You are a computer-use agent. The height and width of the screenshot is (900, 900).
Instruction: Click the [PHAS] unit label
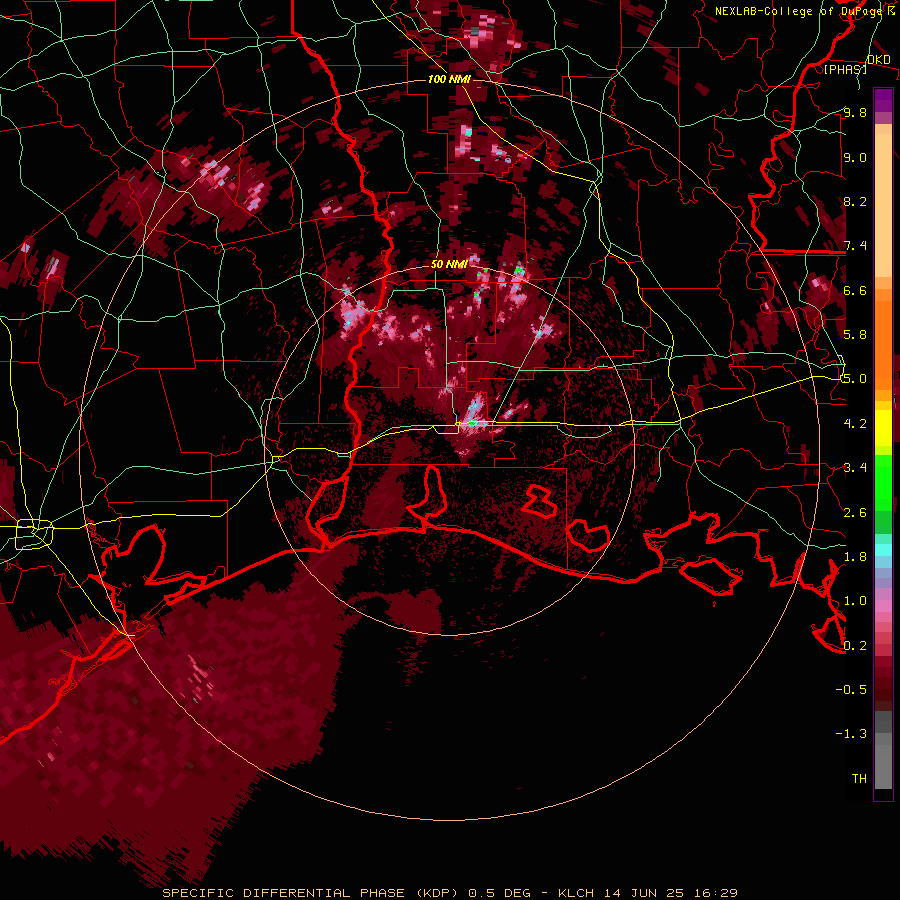tap(845, 69)
